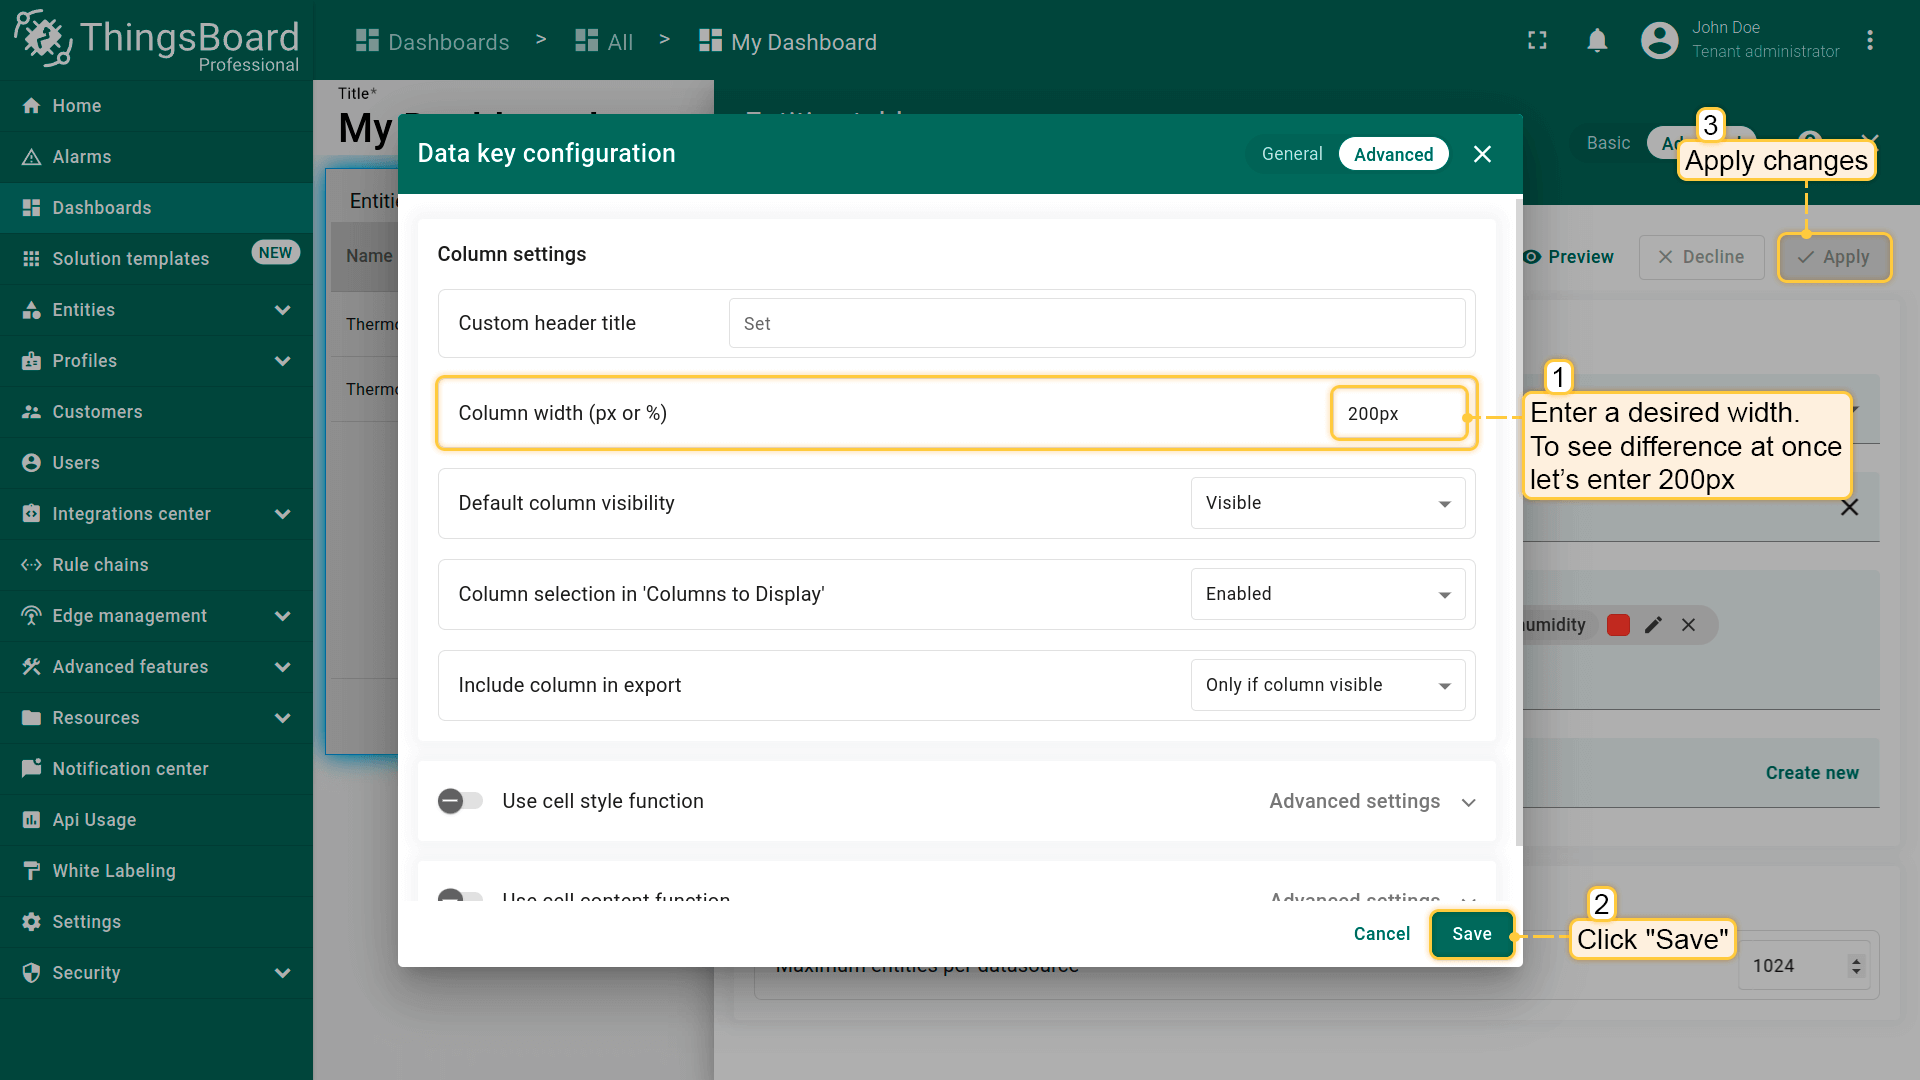Open Solution templates menu item
Viewport: 1920px width, 1080px height.
click(131, 259)
